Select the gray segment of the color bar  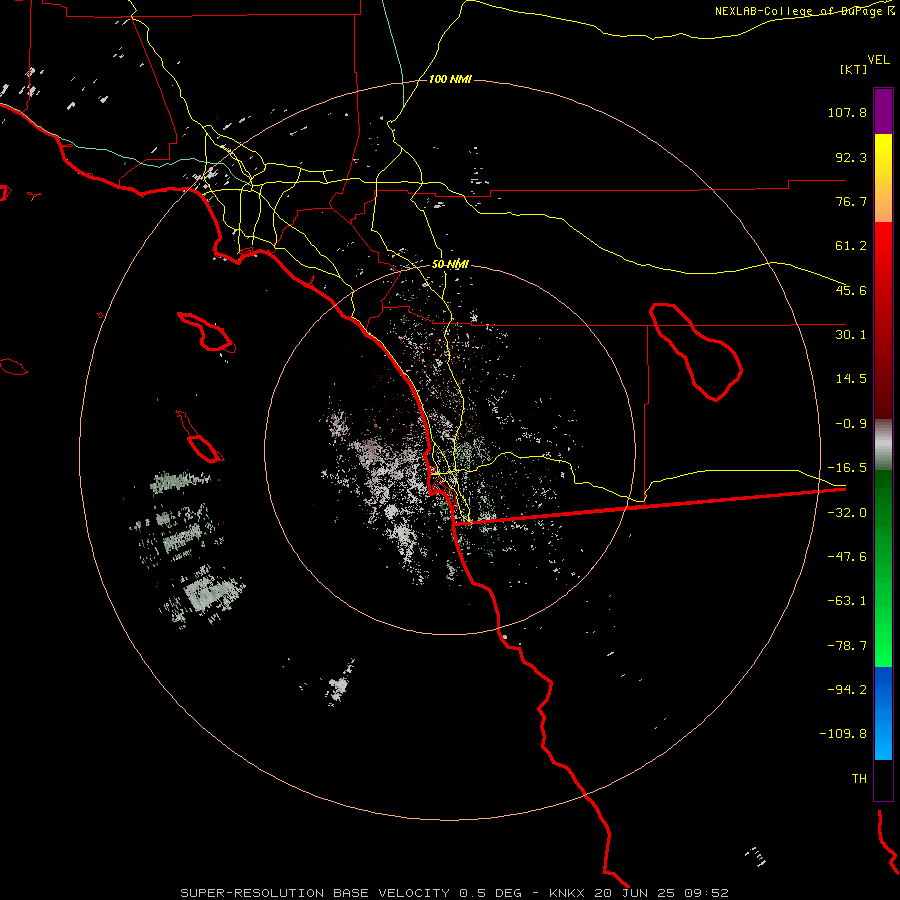883,445
